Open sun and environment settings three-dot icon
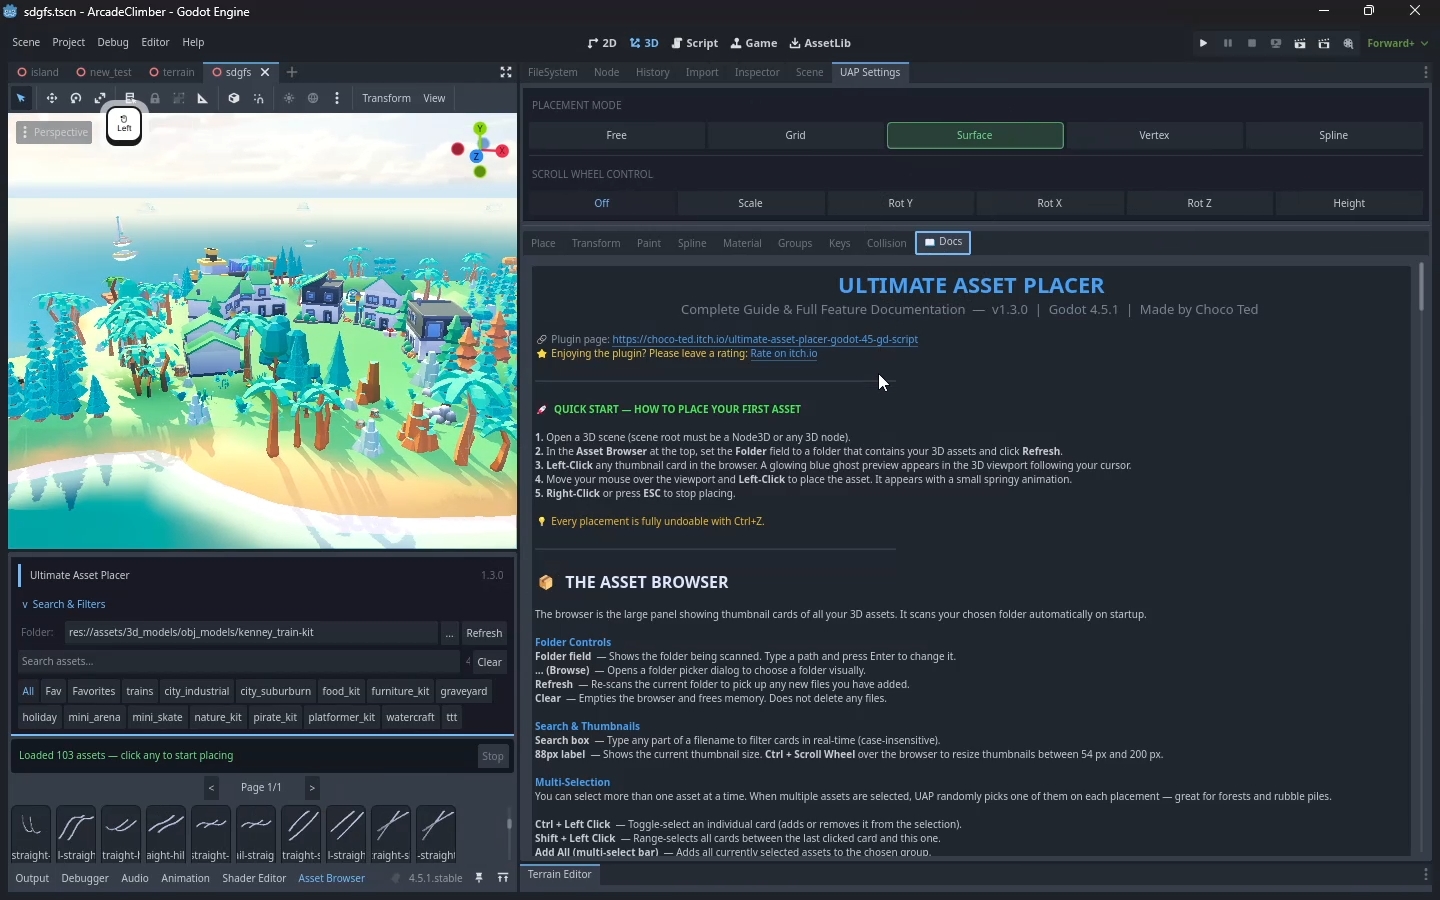1440x900 pixels. [x=338, y=99]
